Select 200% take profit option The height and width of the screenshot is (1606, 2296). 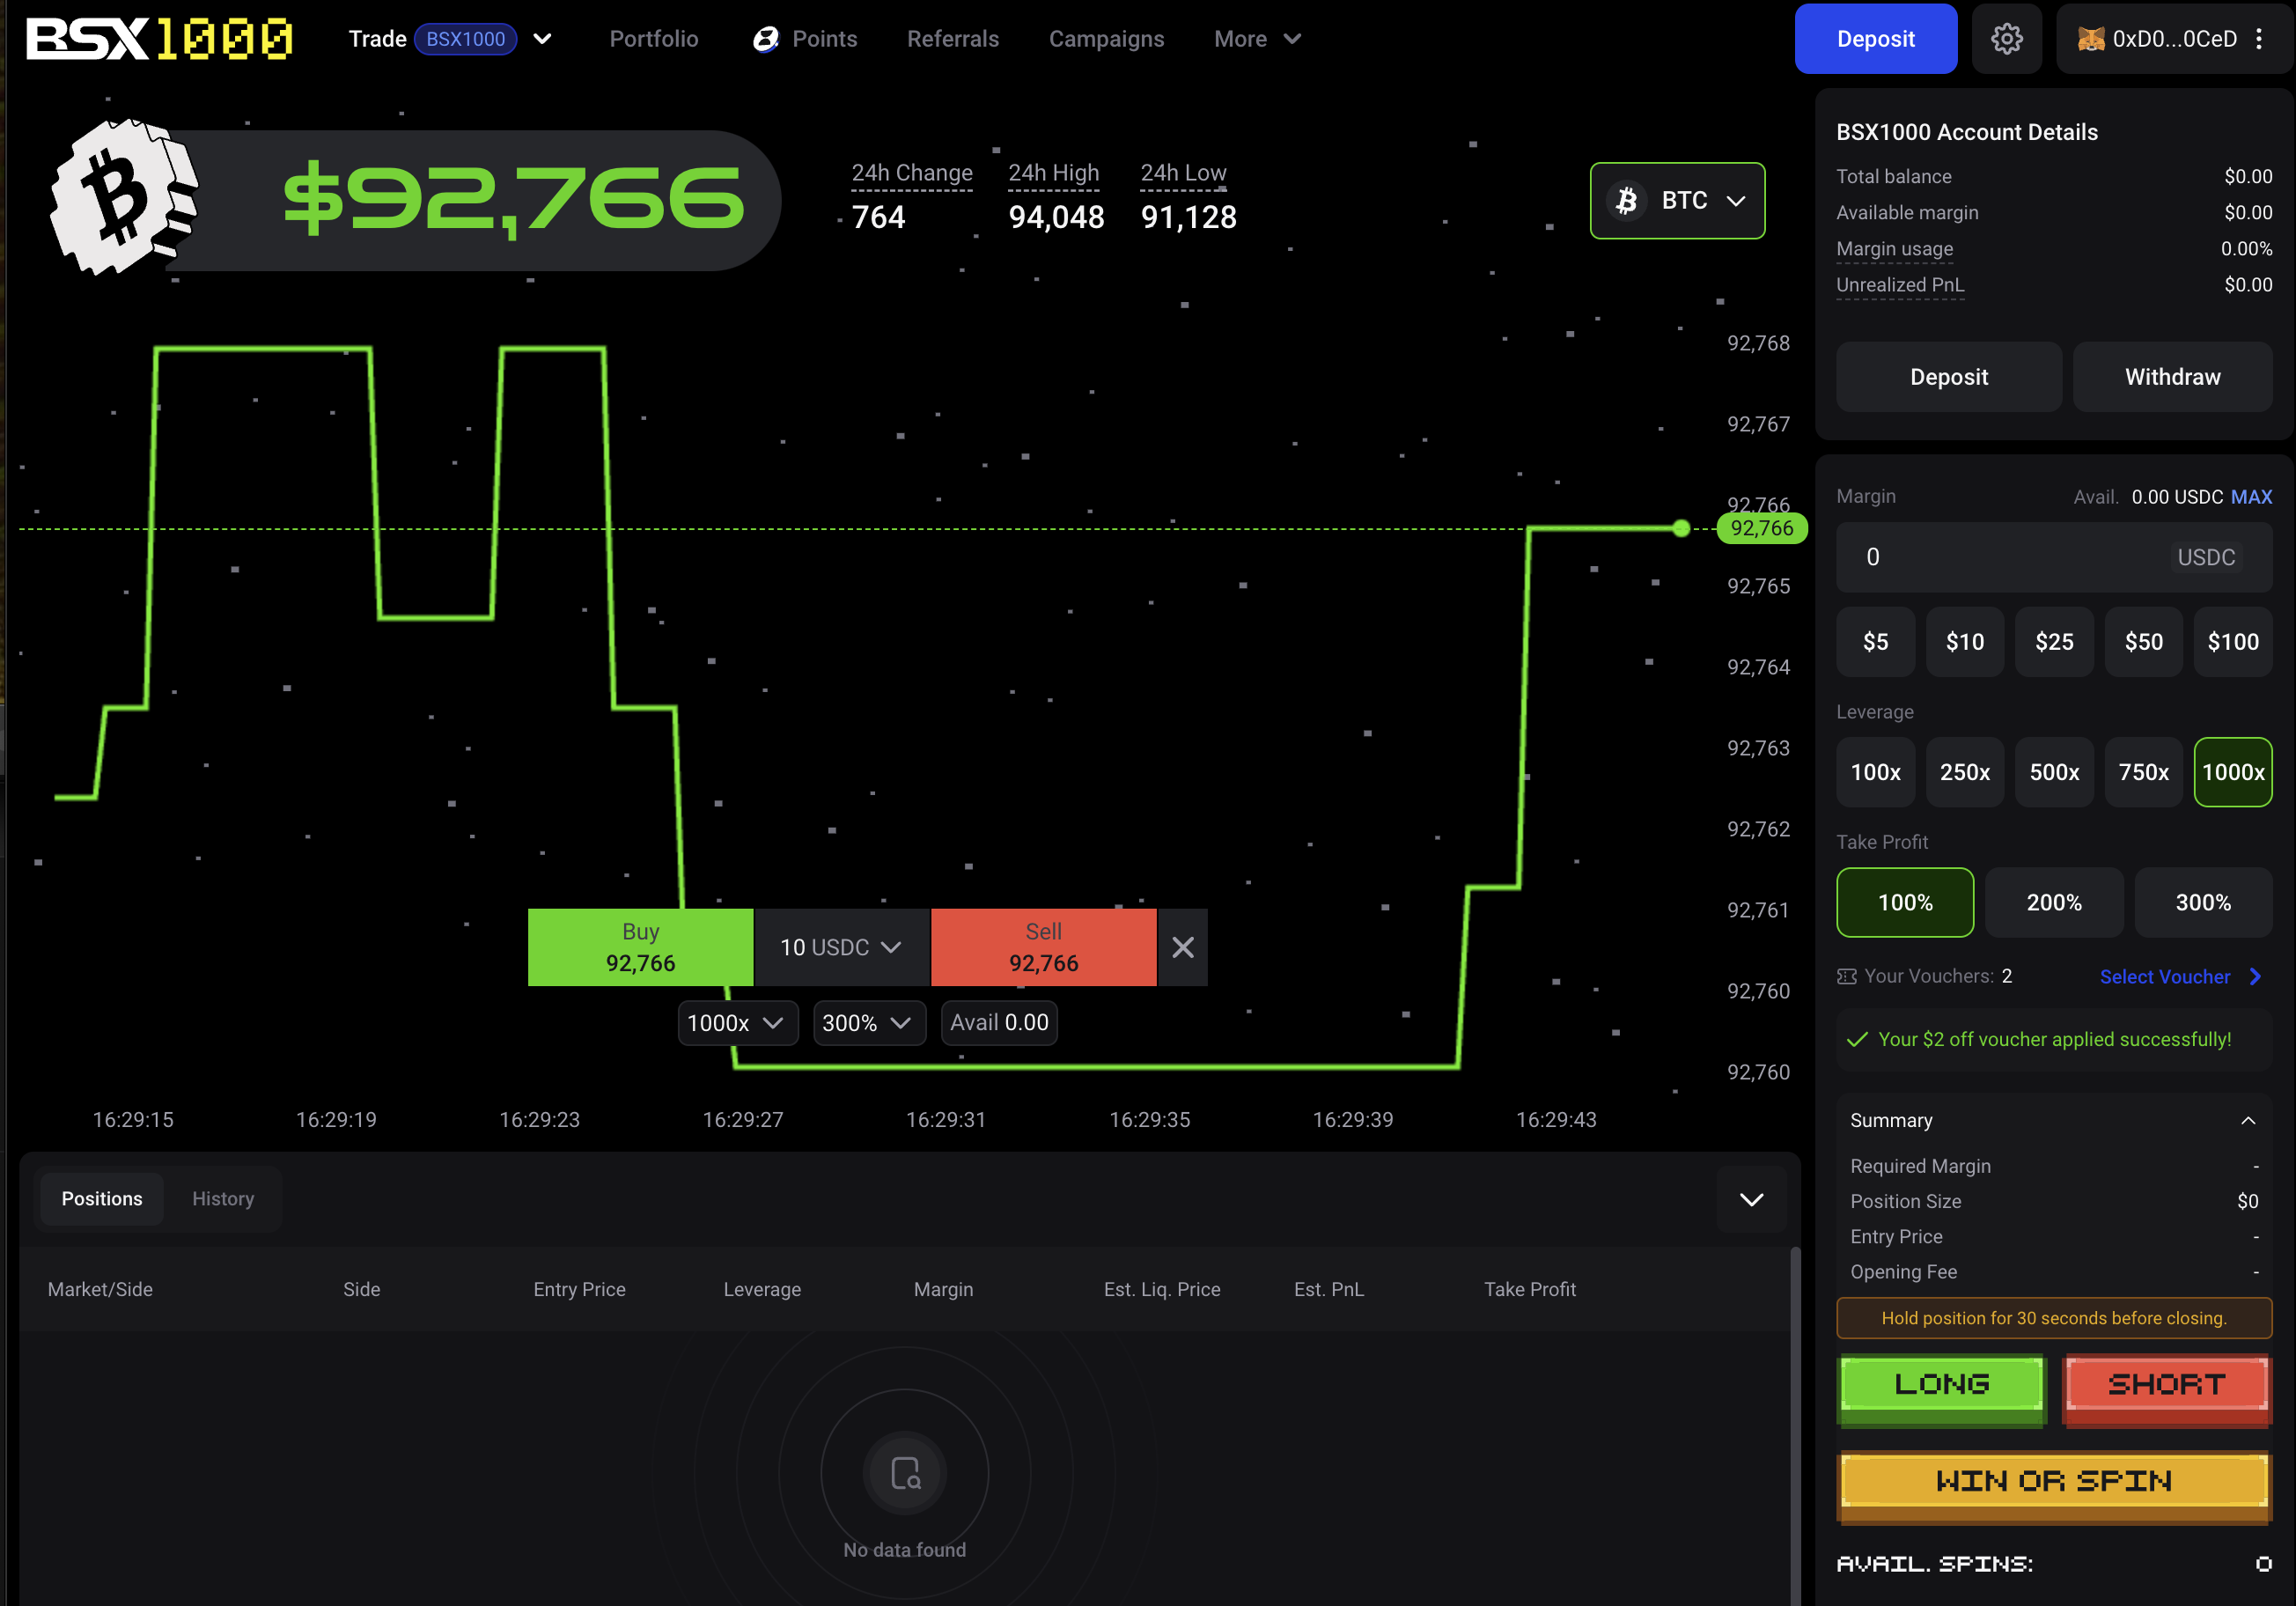[x=2054, y=902]
